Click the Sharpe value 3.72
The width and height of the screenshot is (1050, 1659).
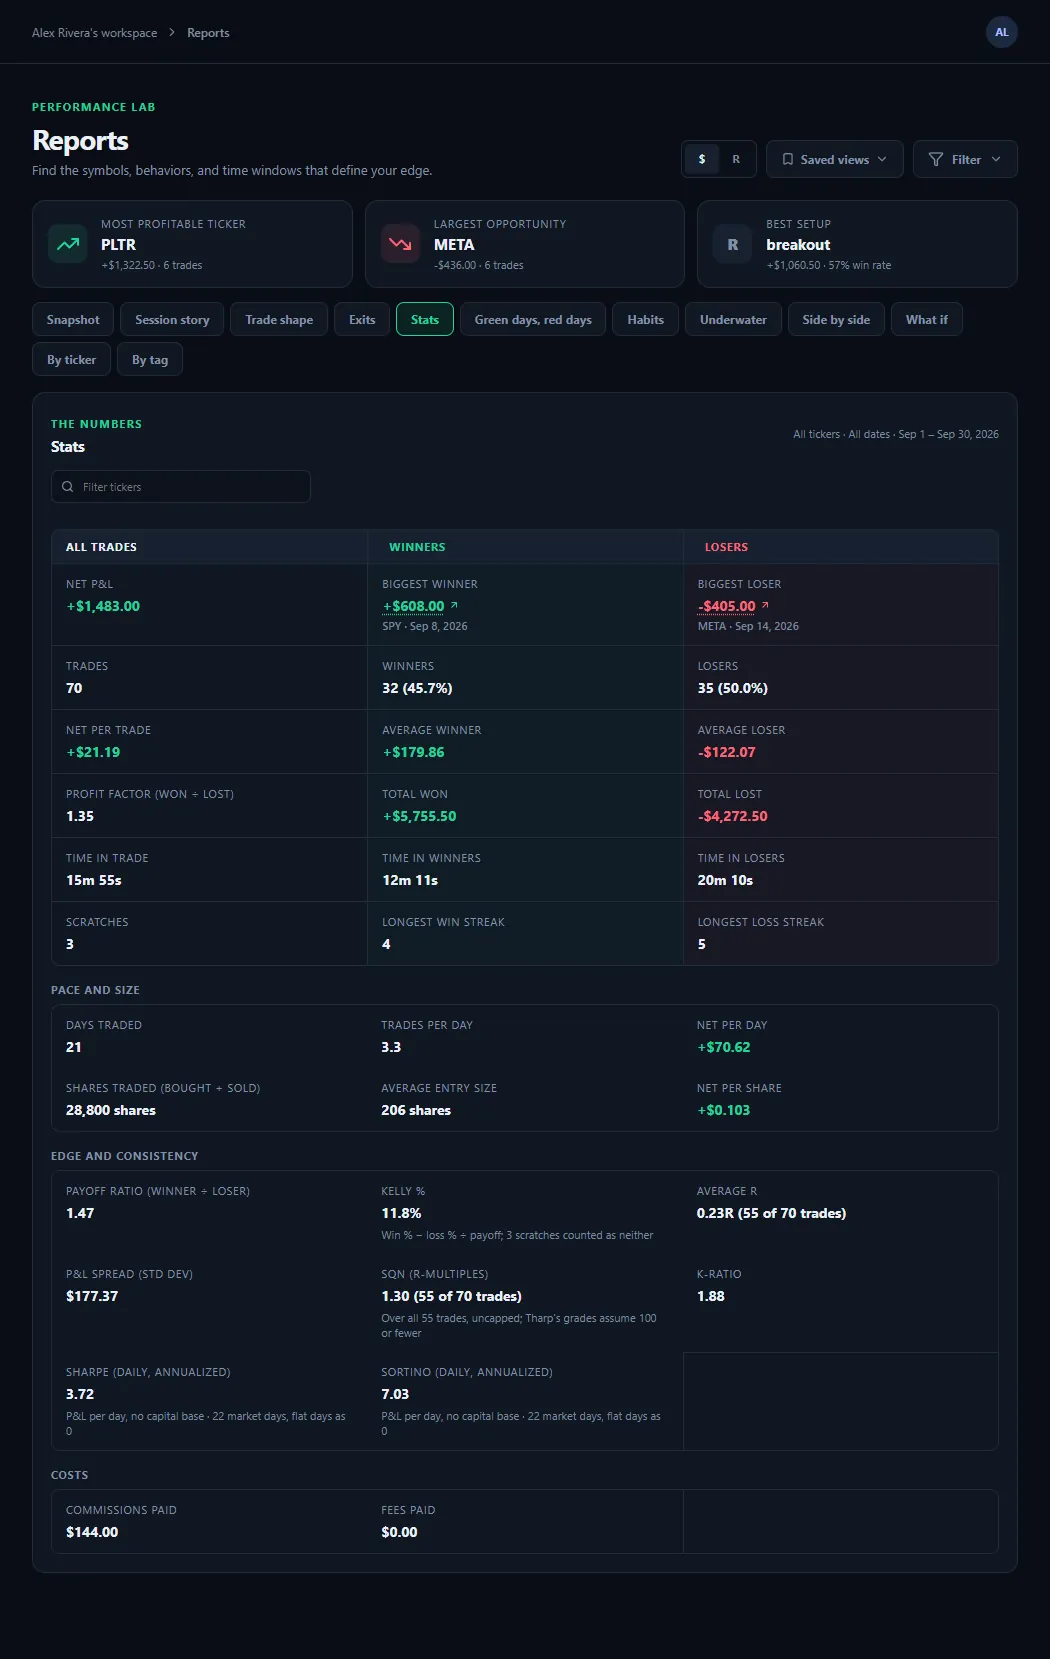[x=80, y=1394]
